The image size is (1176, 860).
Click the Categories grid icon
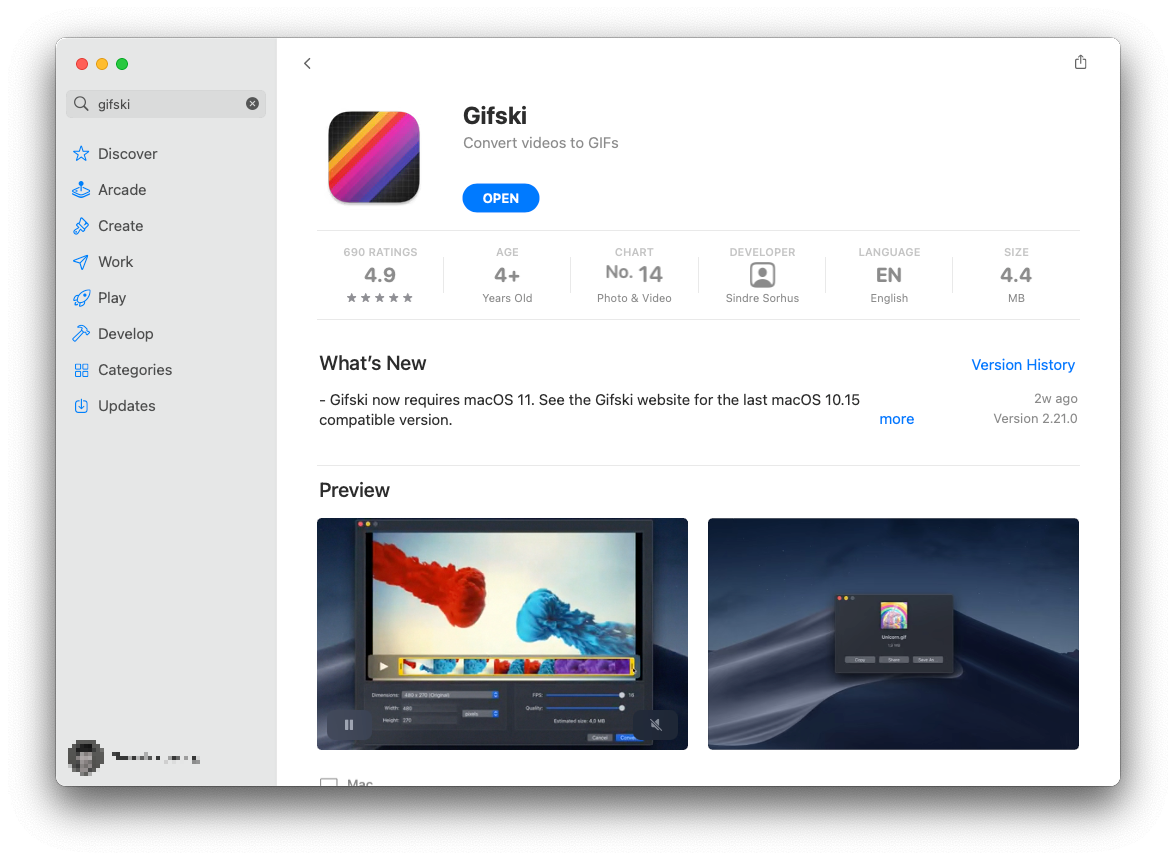(81, 370)
